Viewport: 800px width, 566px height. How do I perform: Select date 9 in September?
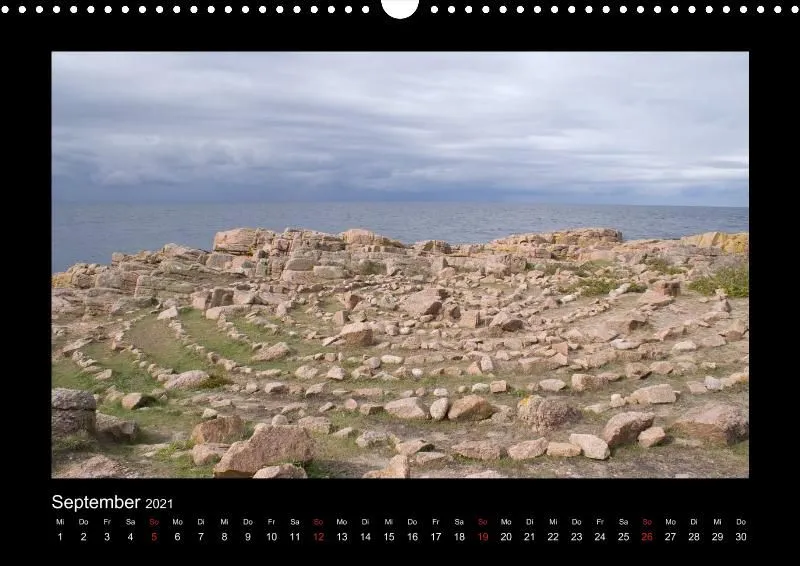click(248, 537)
